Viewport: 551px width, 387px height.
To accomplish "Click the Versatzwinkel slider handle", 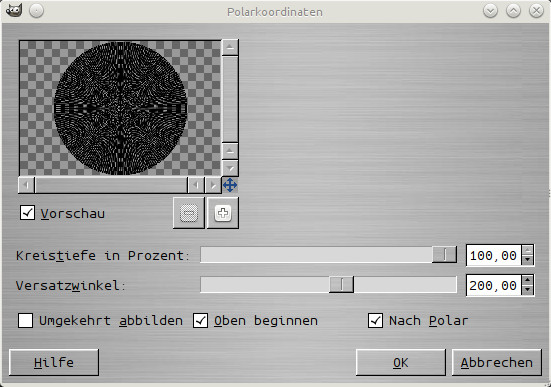I will point(341,284).
